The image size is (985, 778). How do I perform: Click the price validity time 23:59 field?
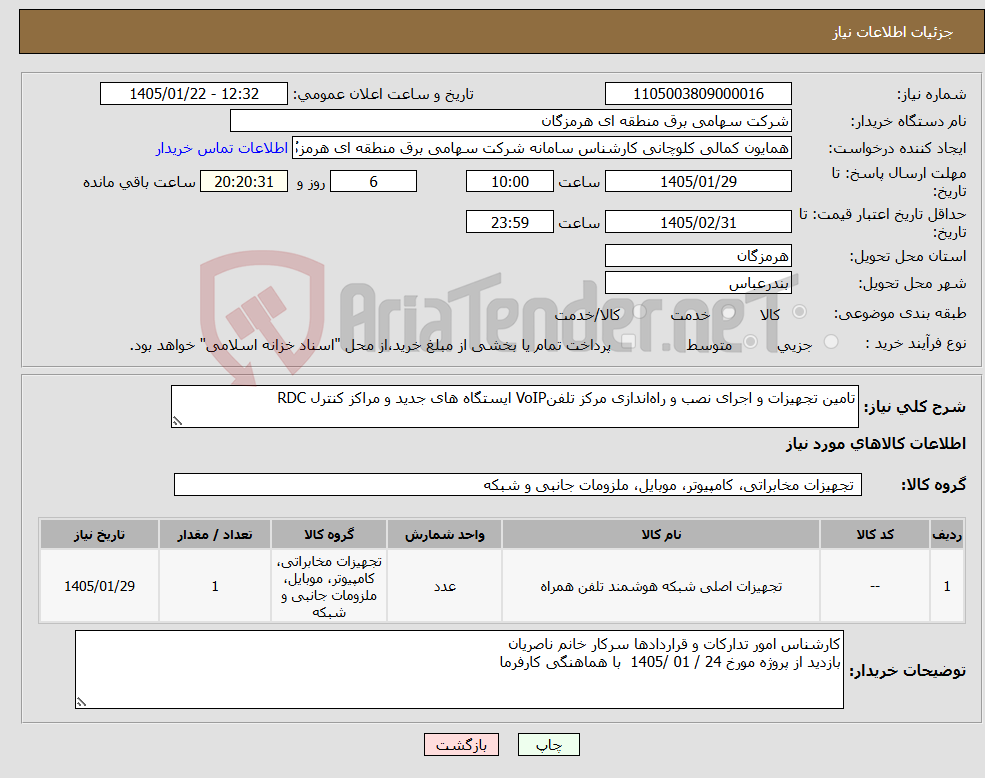point(509,222)
